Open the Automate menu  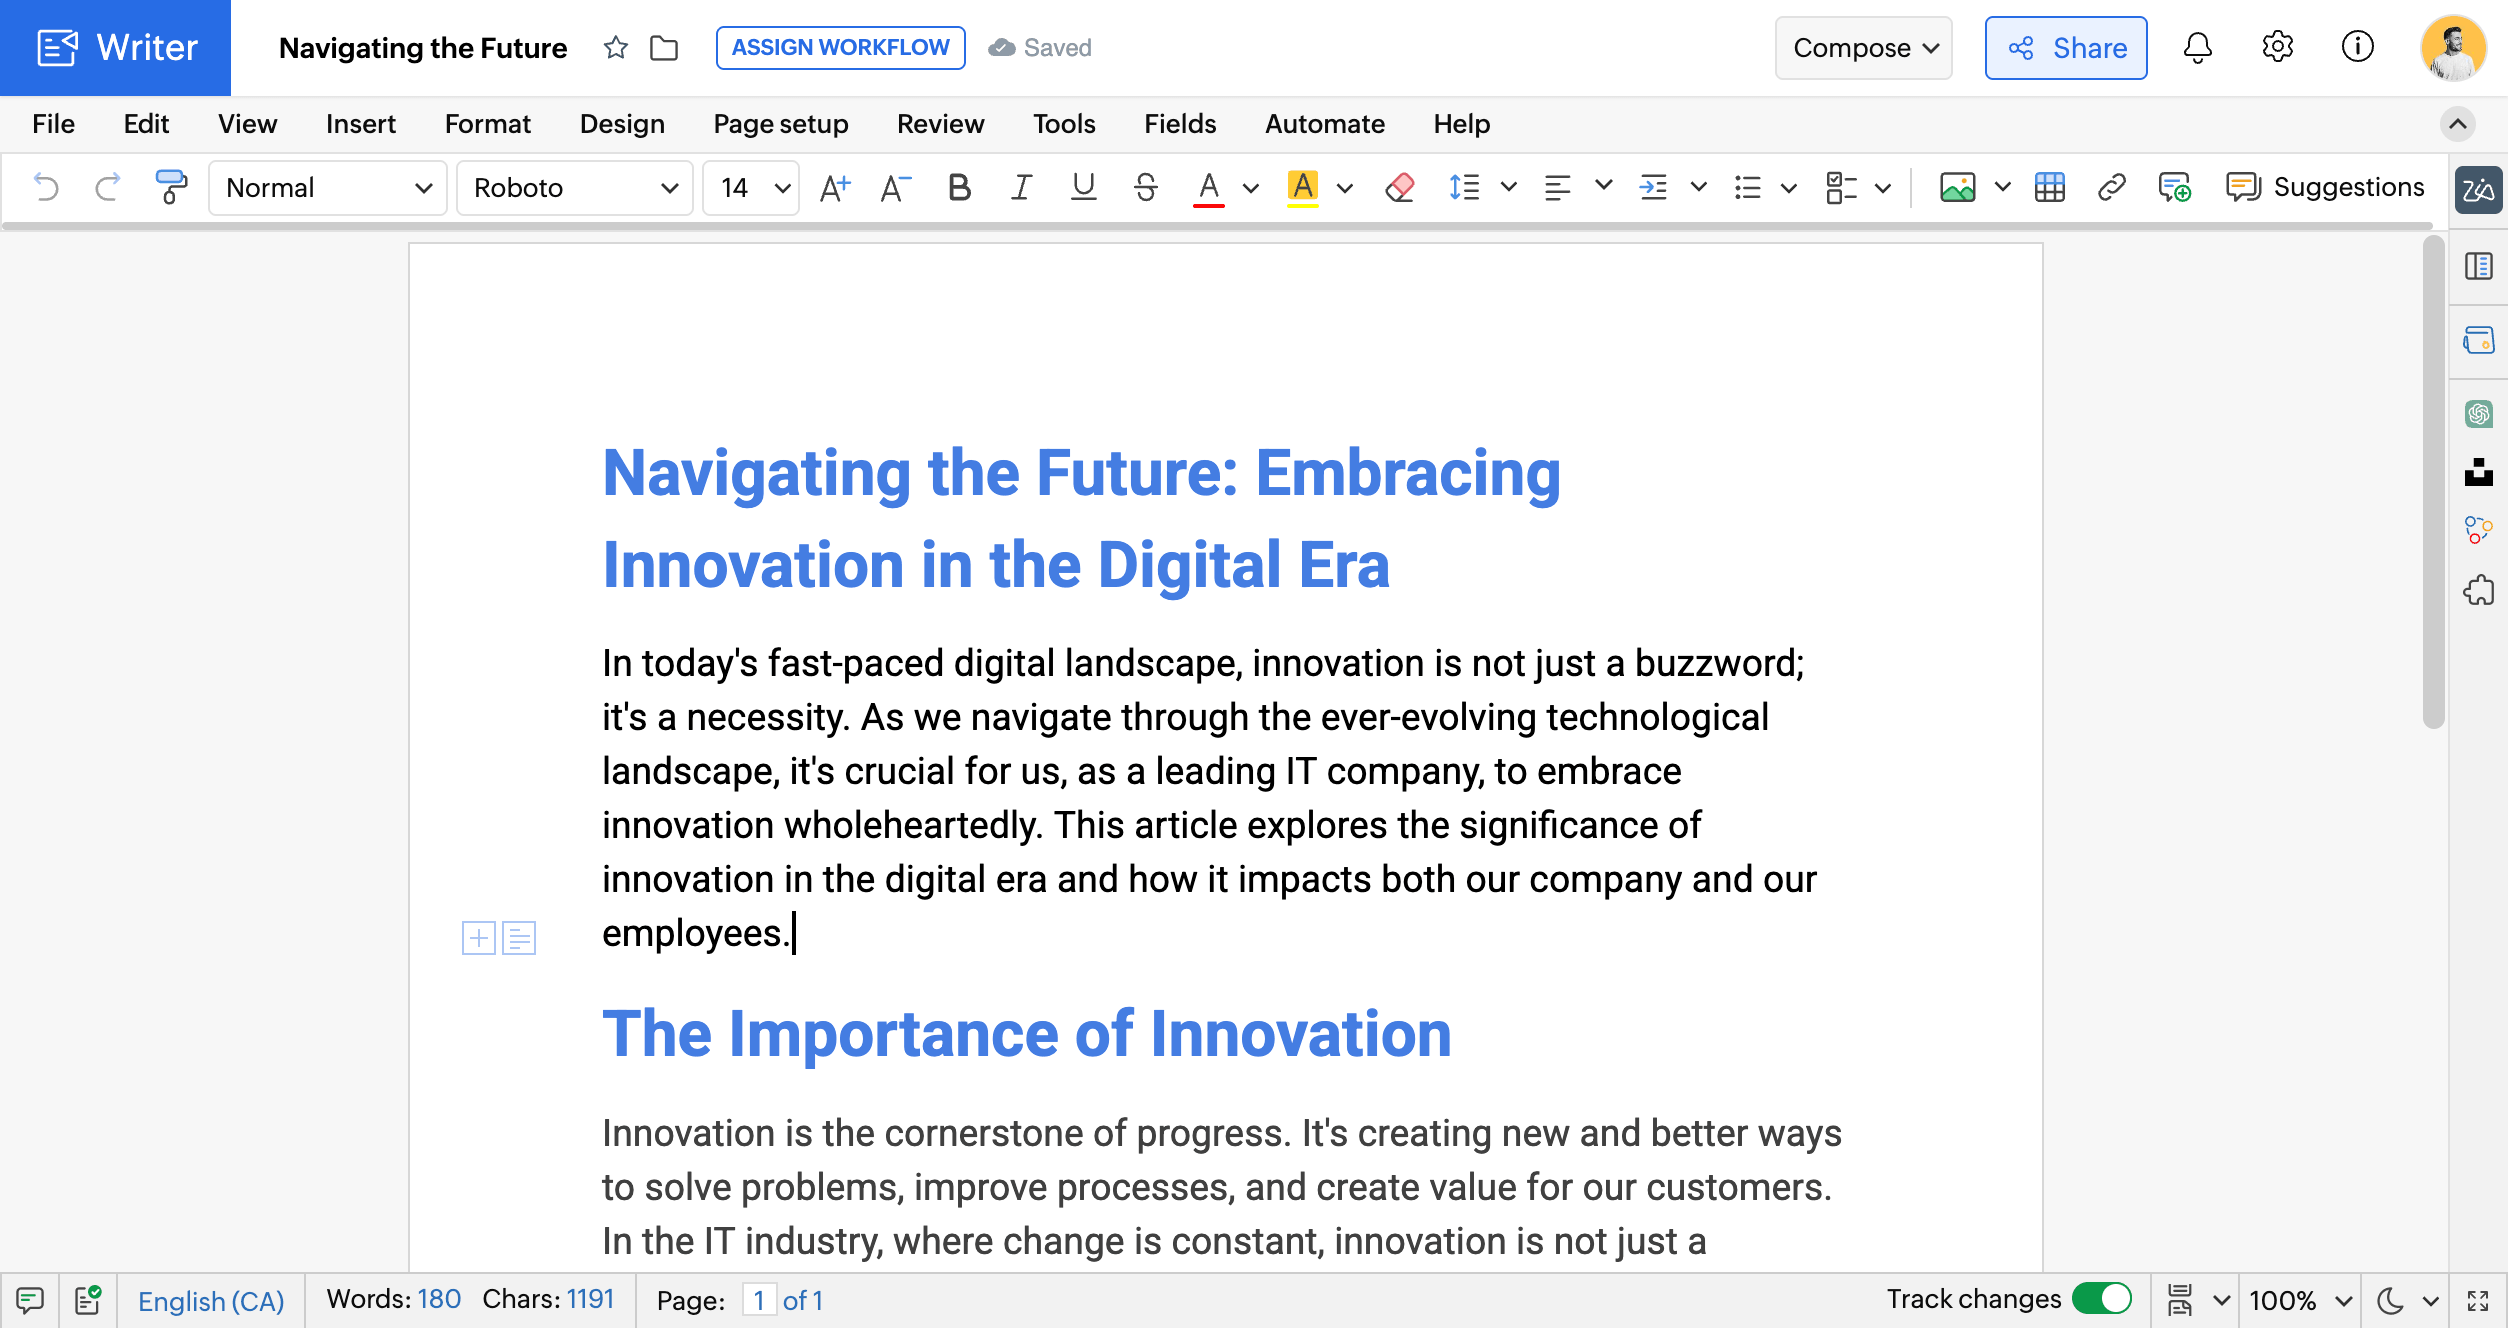(x=1324, y=124)
